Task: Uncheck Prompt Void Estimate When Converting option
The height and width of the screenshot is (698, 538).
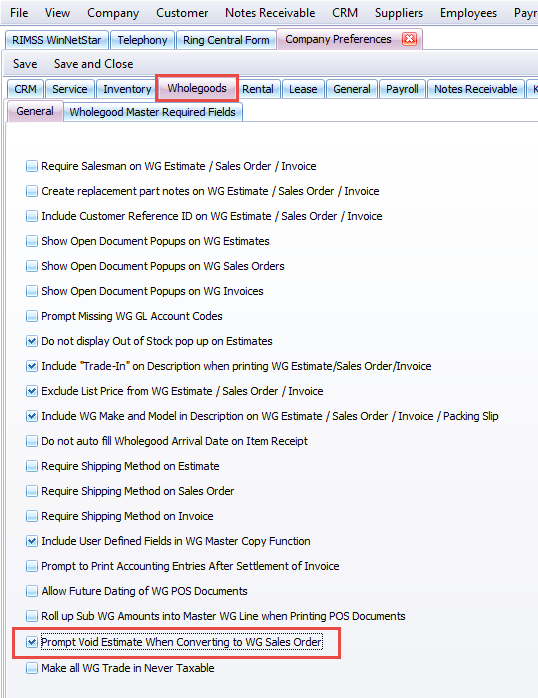Action: pos(32,642)
